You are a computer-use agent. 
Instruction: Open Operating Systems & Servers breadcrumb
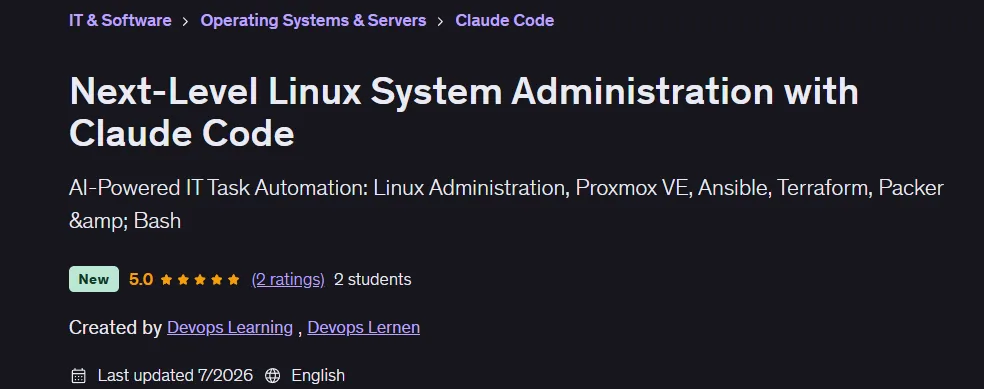(313, 20)
